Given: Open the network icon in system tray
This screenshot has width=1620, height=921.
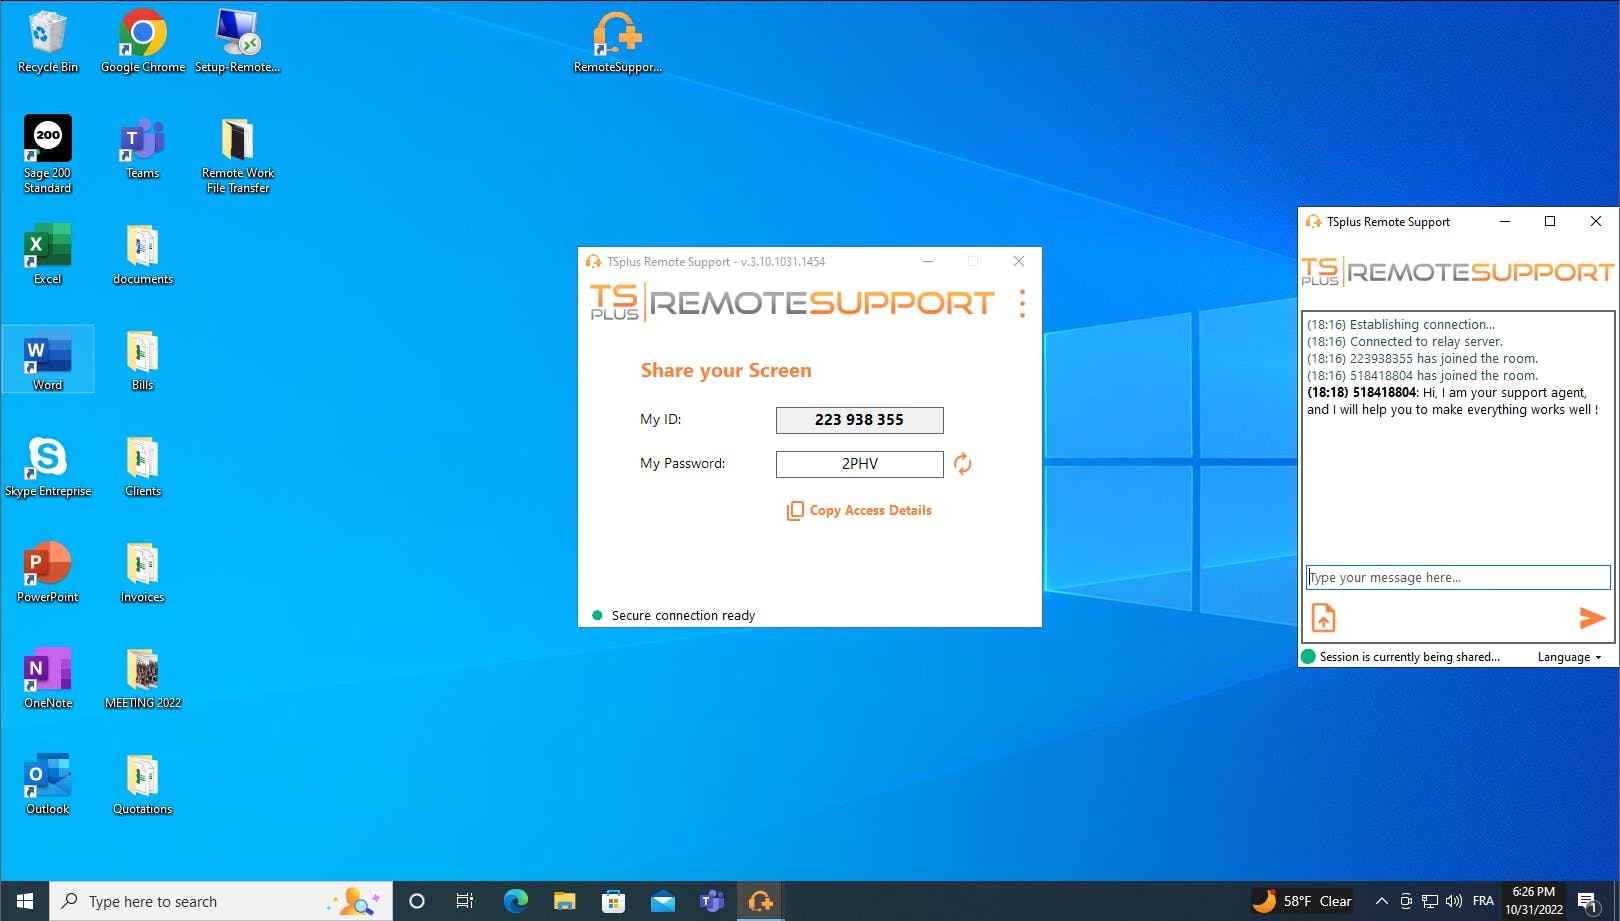Looking at the screenshot, I should (x=1430, y=901).
